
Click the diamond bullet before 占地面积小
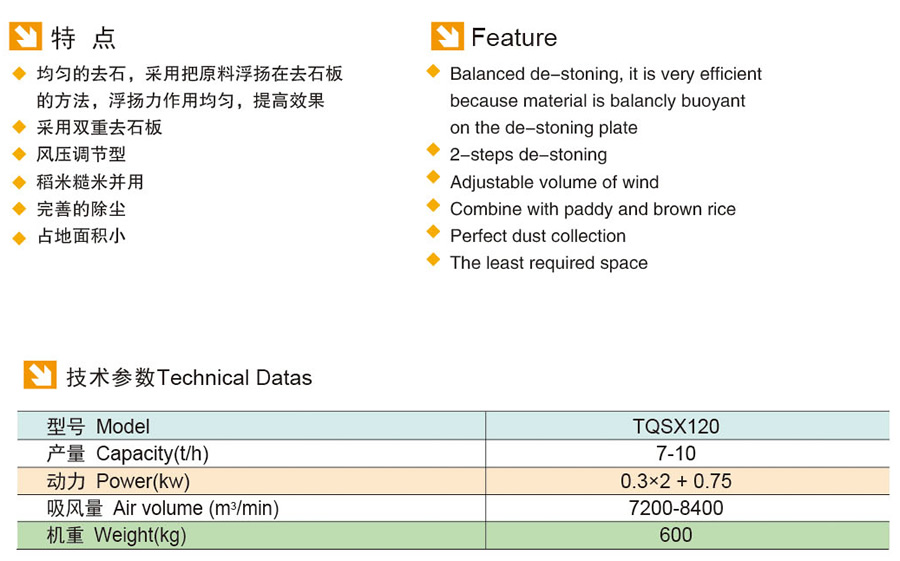pyautogui.click(x=18, y=237)
